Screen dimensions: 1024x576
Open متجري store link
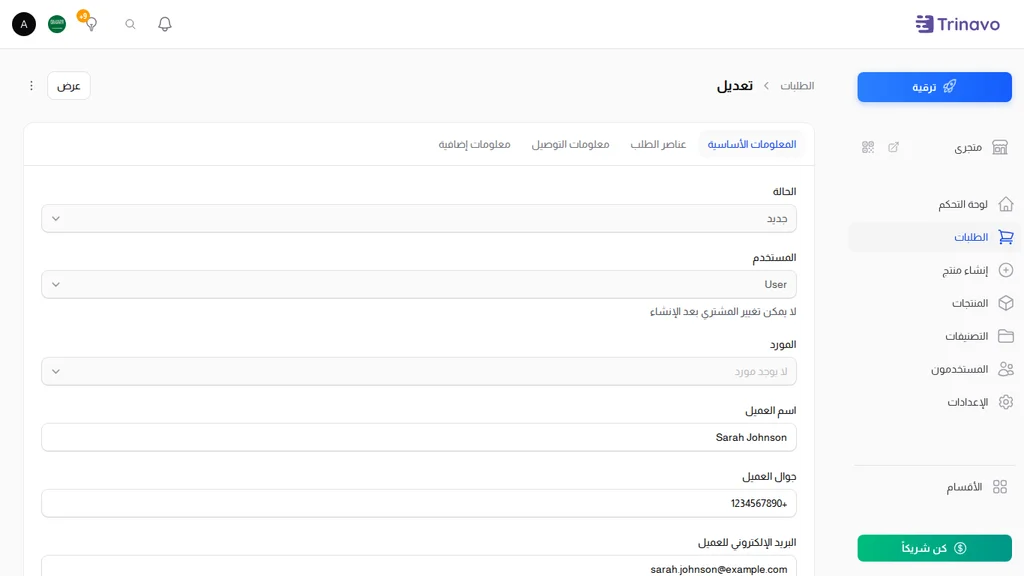tap(968, 148)
